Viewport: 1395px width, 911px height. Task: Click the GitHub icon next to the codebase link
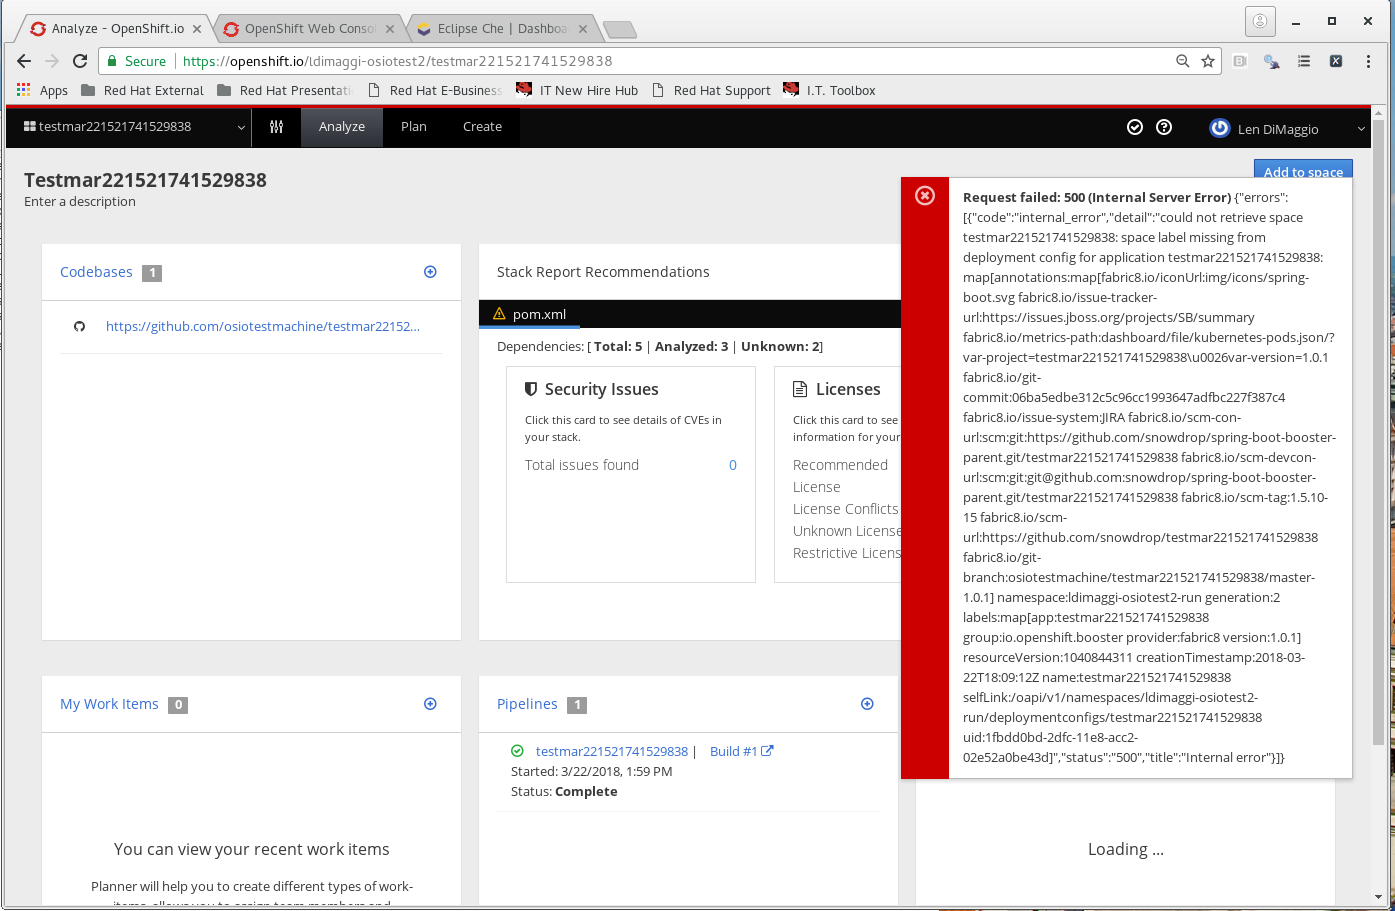tap(79, 325)
